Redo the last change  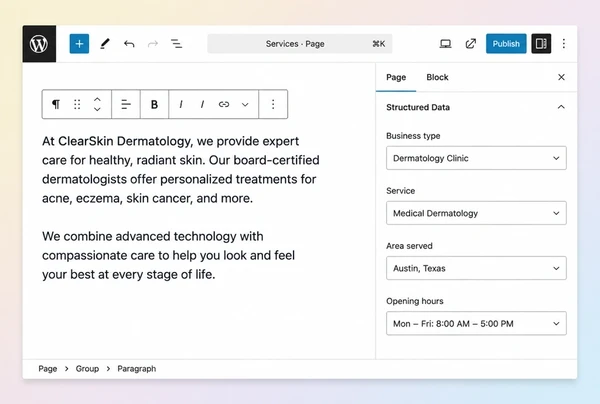point(153,44)
